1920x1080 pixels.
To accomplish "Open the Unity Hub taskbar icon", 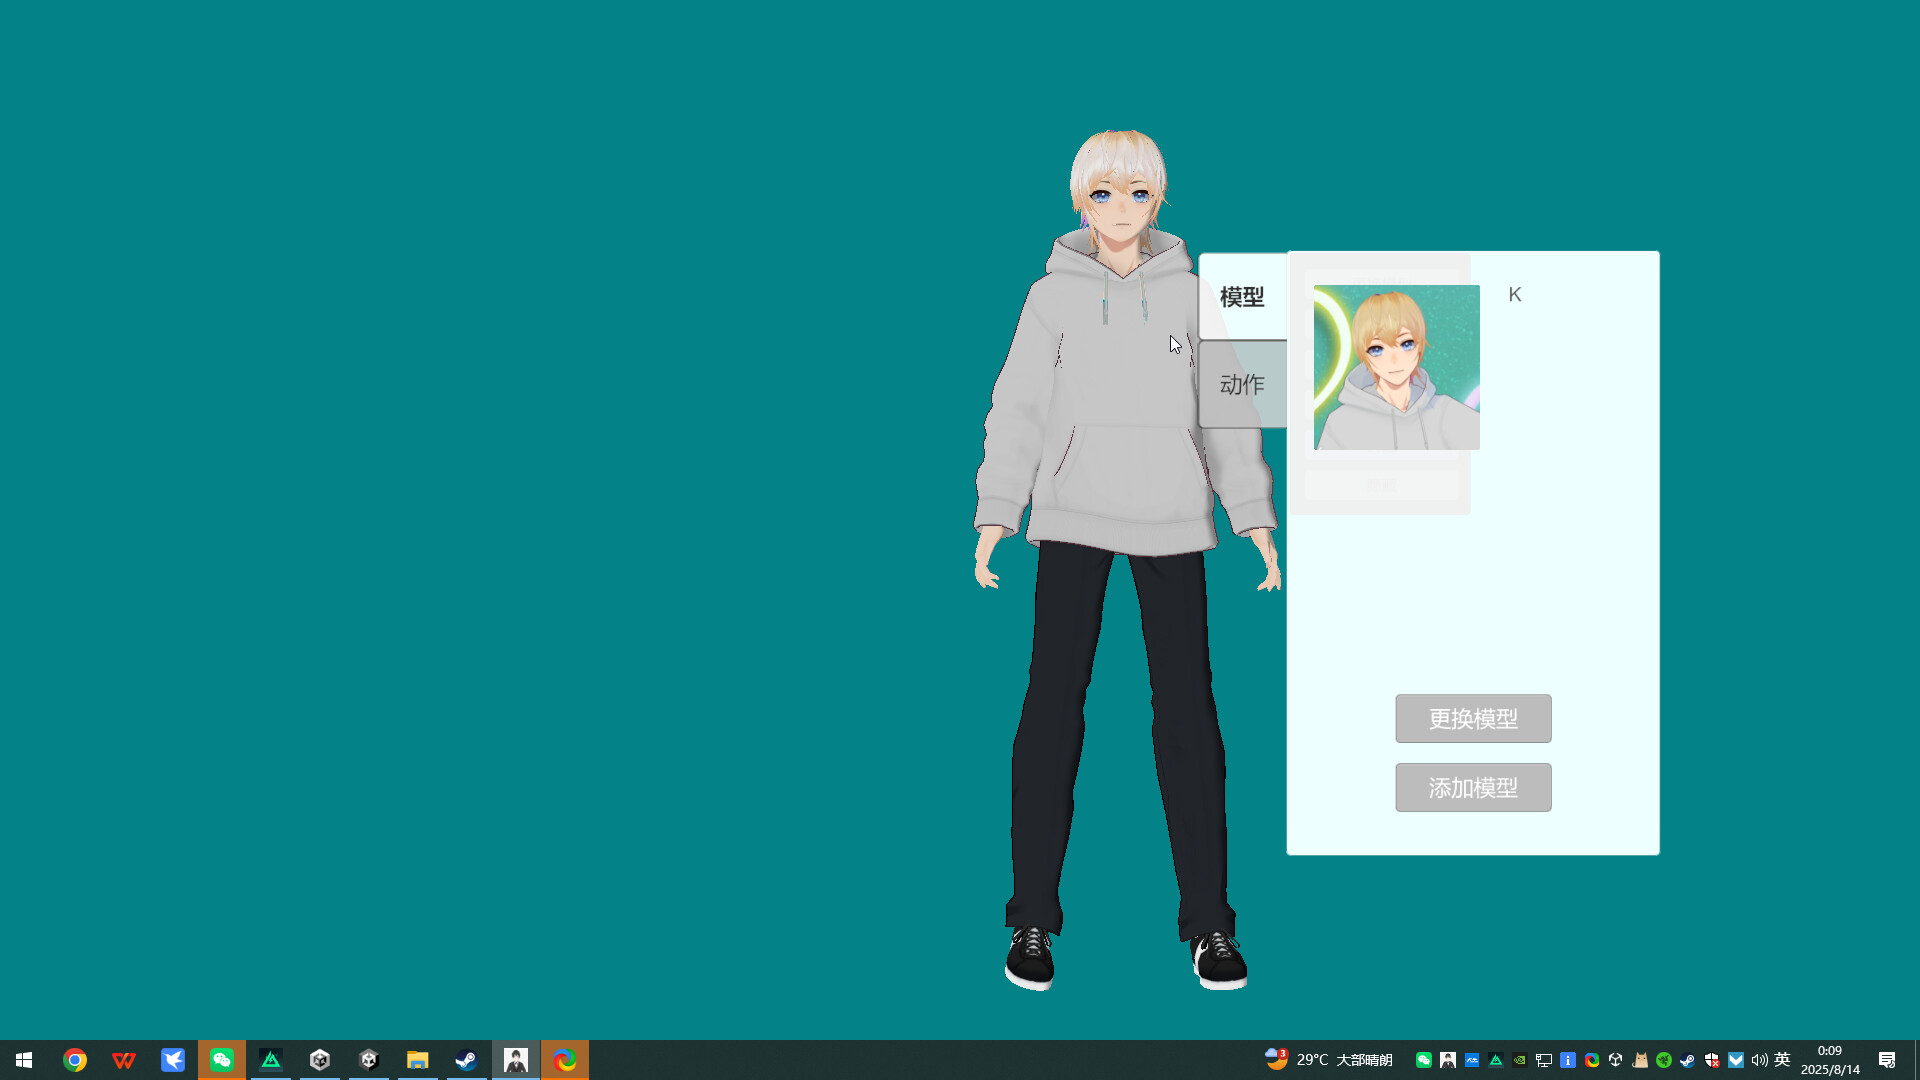I will point(320,1059).
